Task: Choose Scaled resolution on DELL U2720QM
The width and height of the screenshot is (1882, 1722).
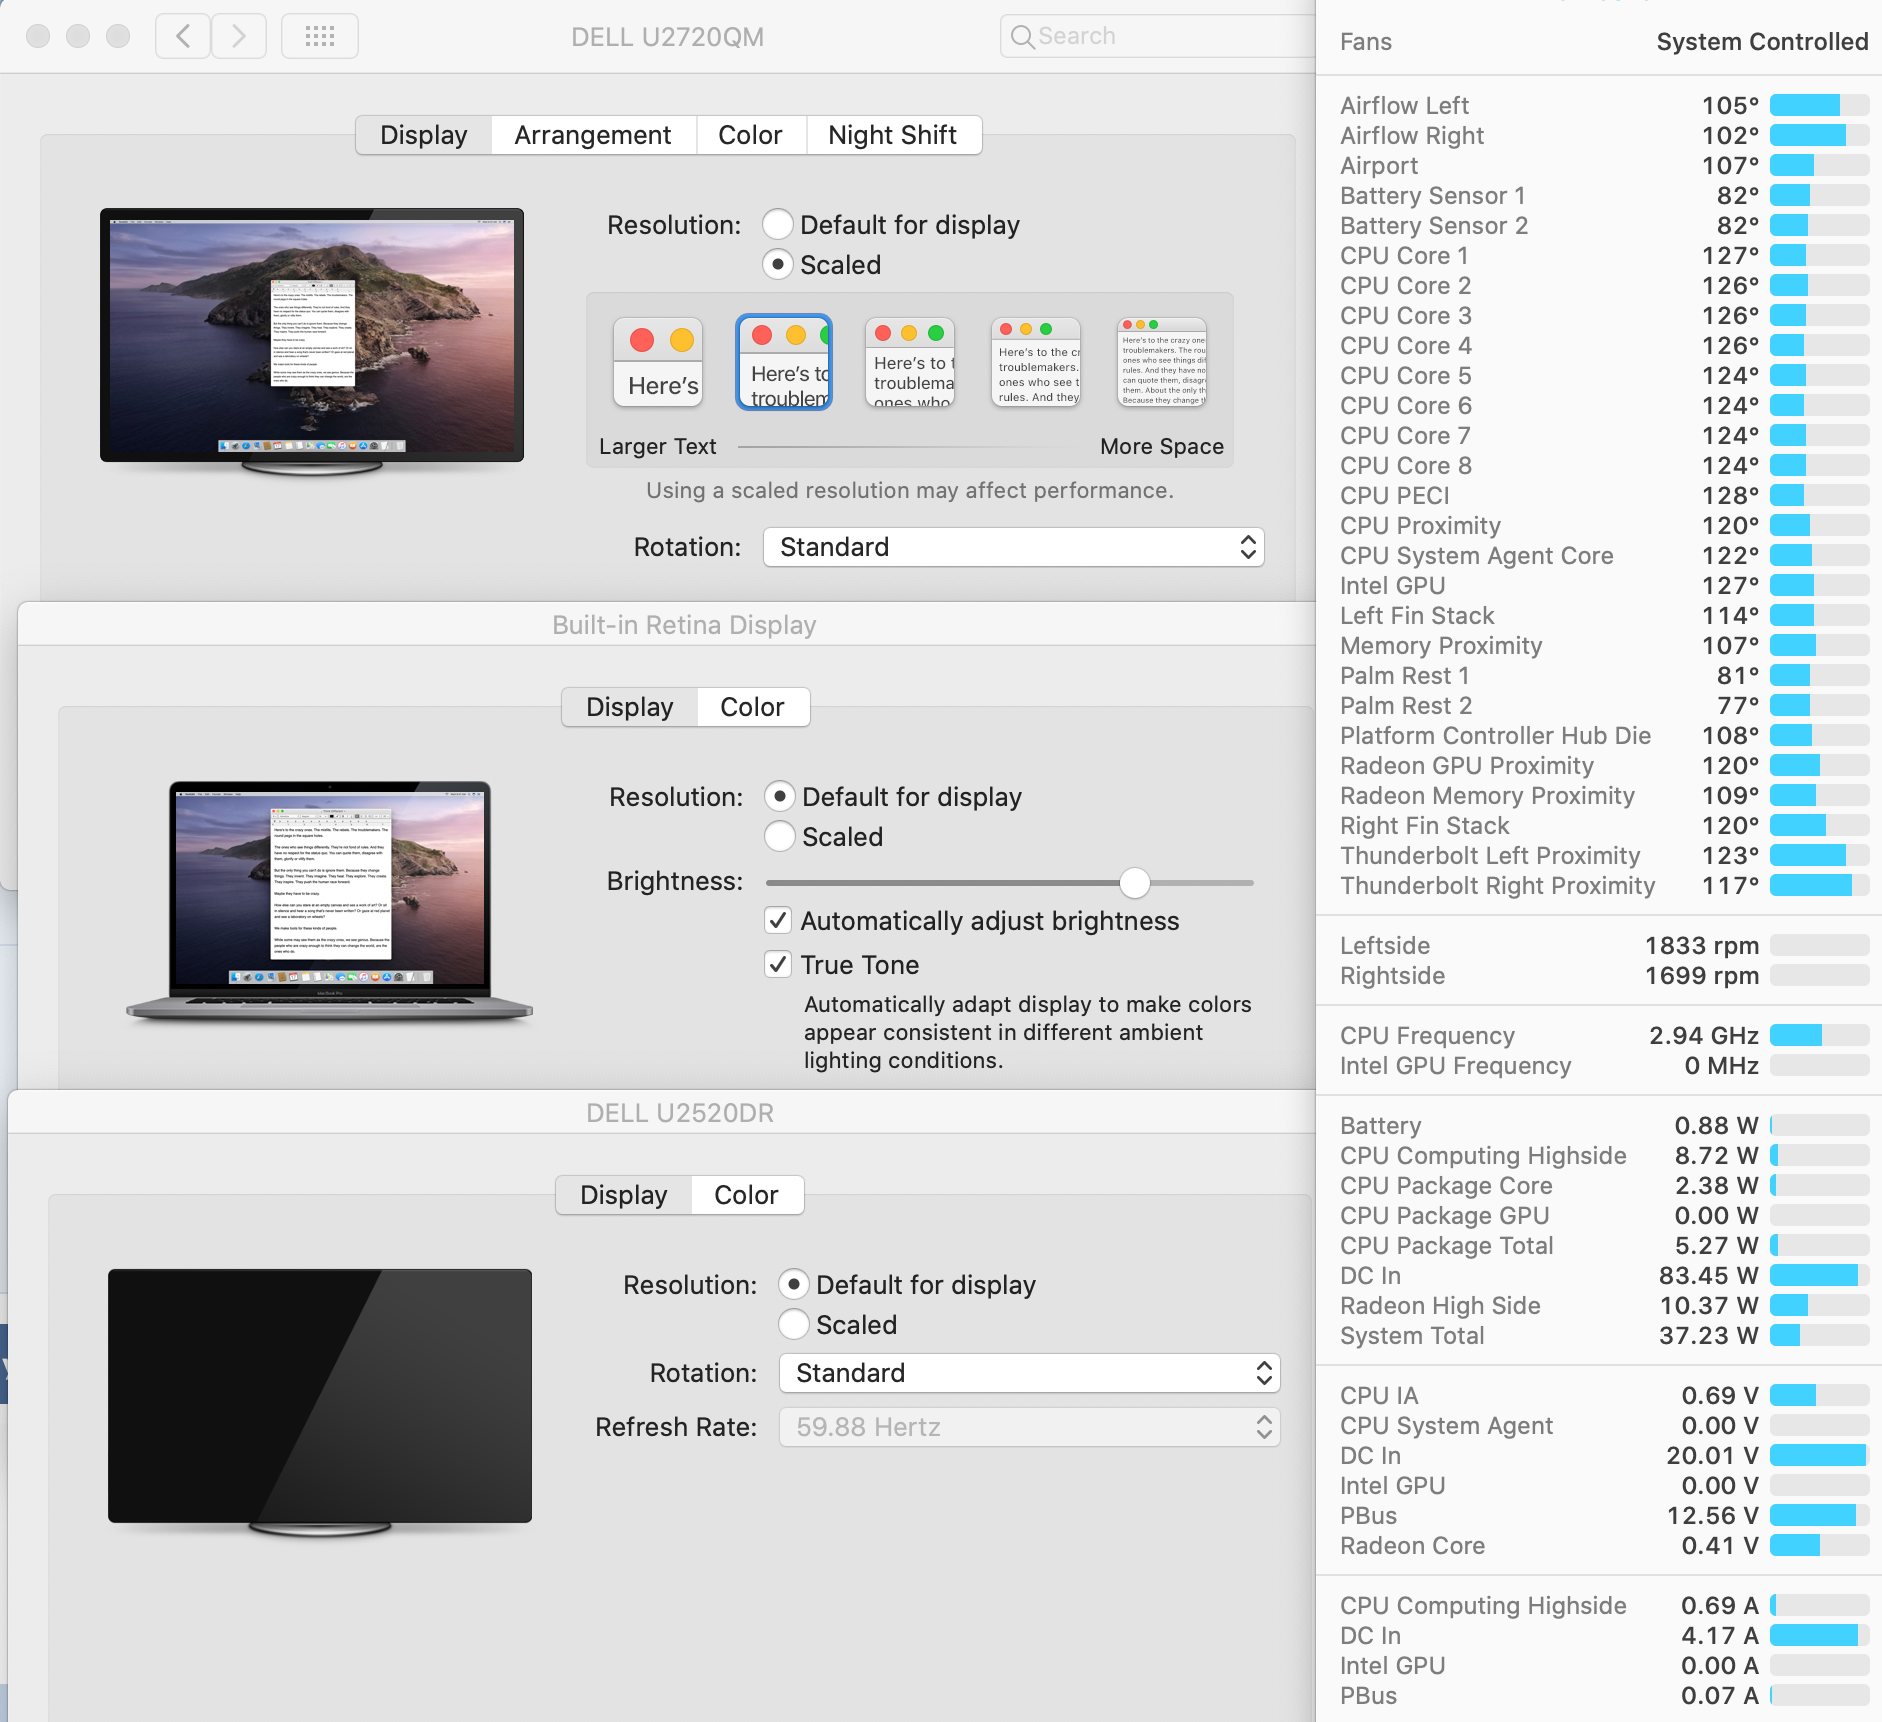Action: click(x=778, y=264)
